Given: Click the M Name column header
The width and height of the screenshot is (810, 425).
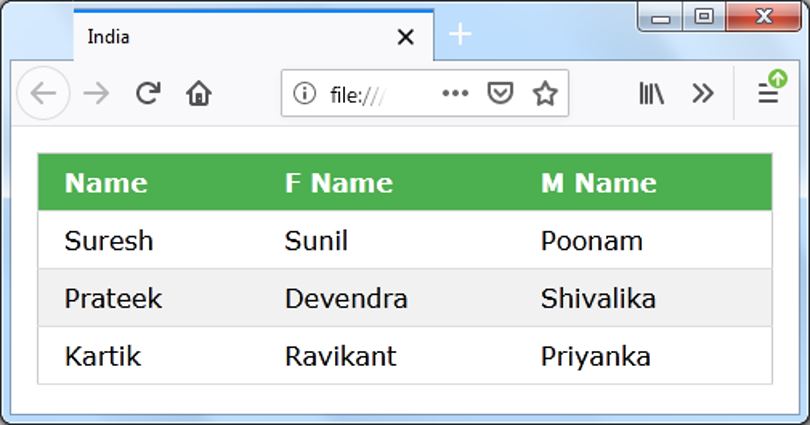Looking at the screenshot, I should [598, 183].
